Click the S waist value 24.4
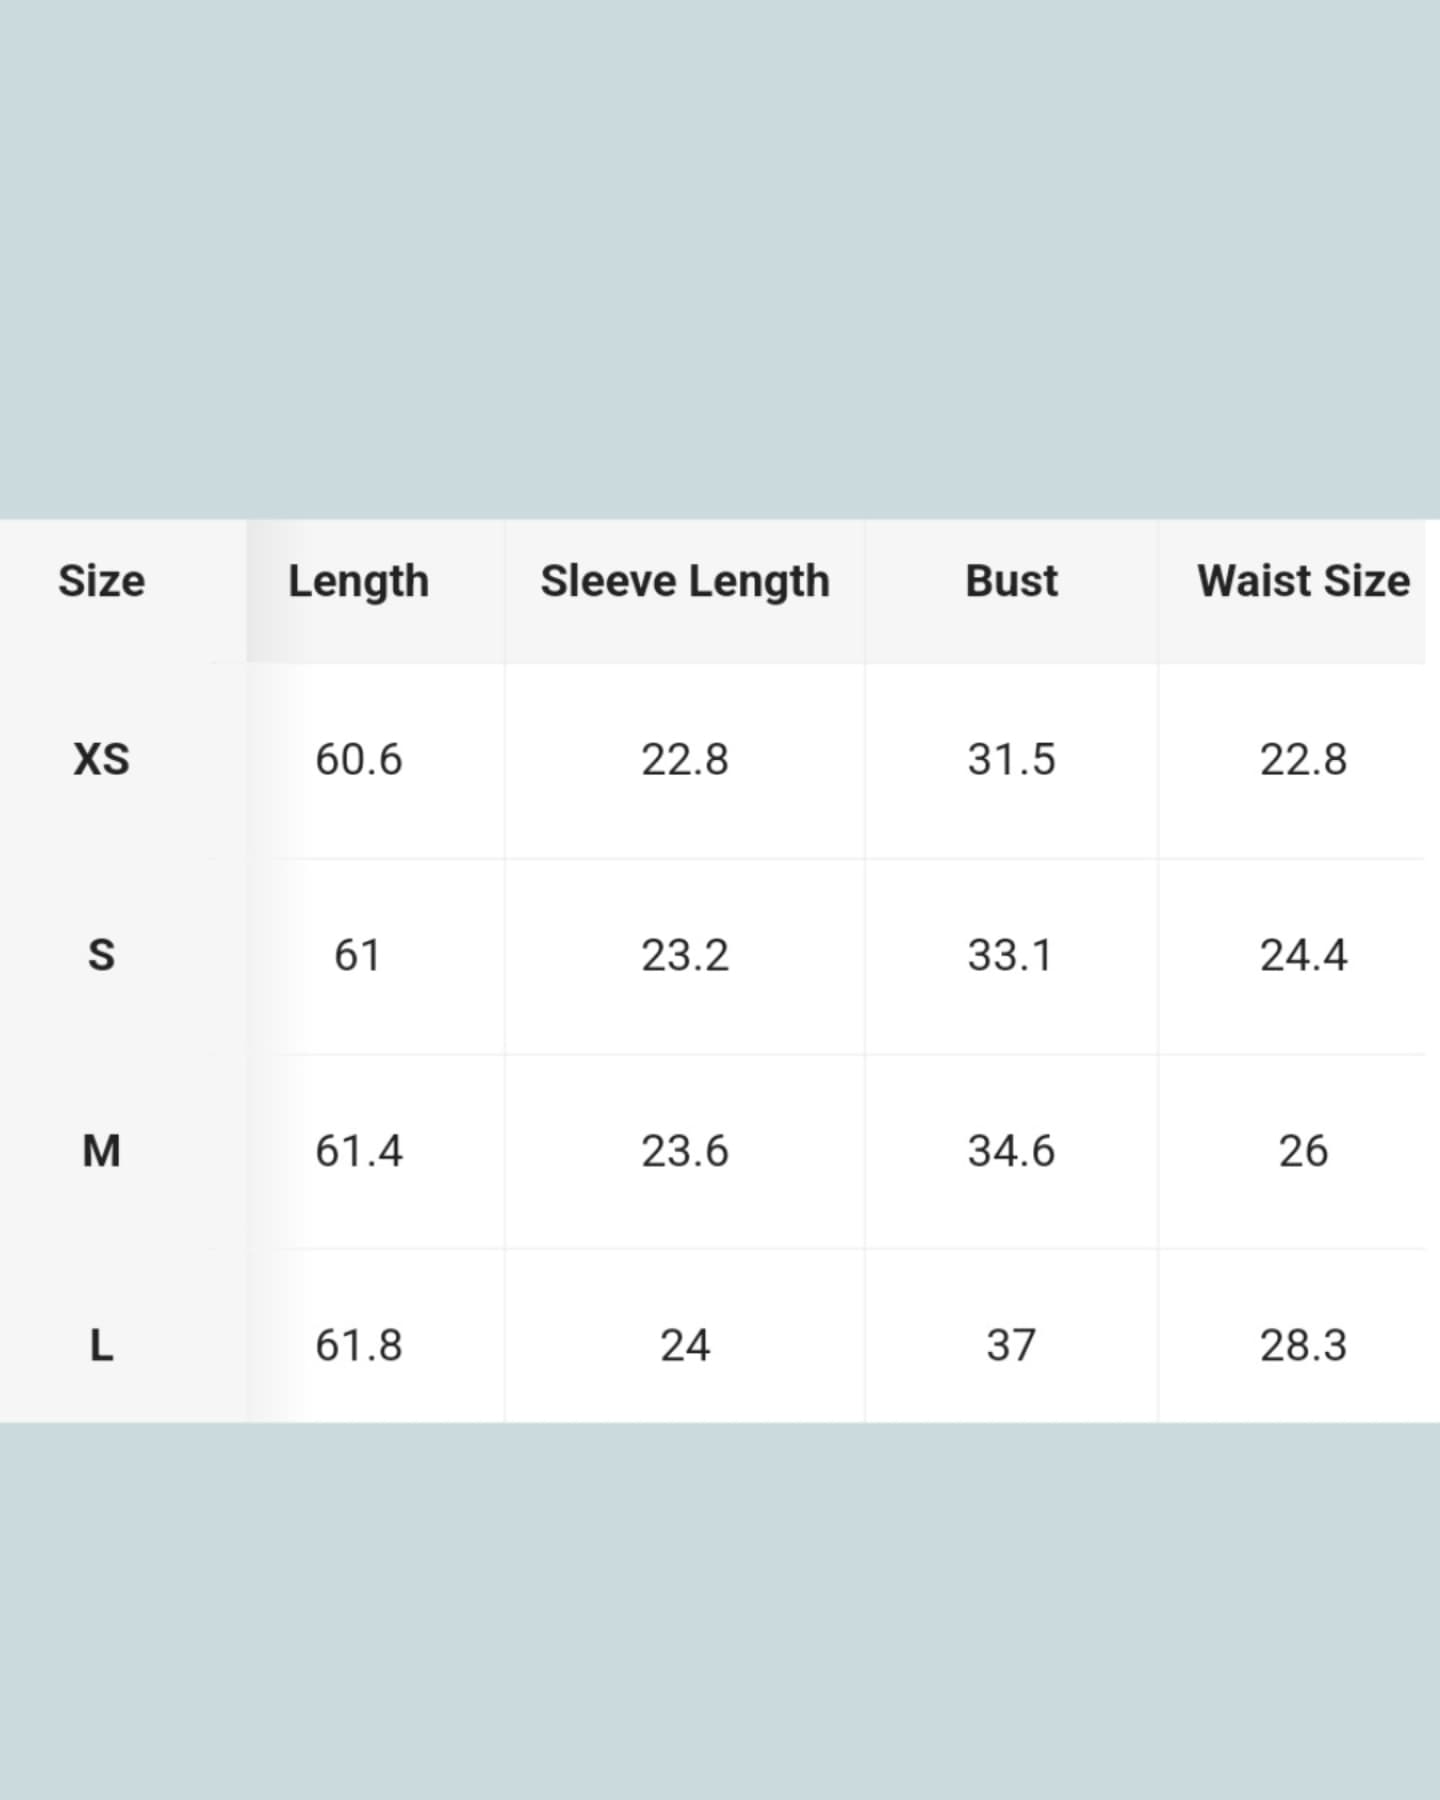This screenshot has height=1800, width=1440. click(1303, 955)
